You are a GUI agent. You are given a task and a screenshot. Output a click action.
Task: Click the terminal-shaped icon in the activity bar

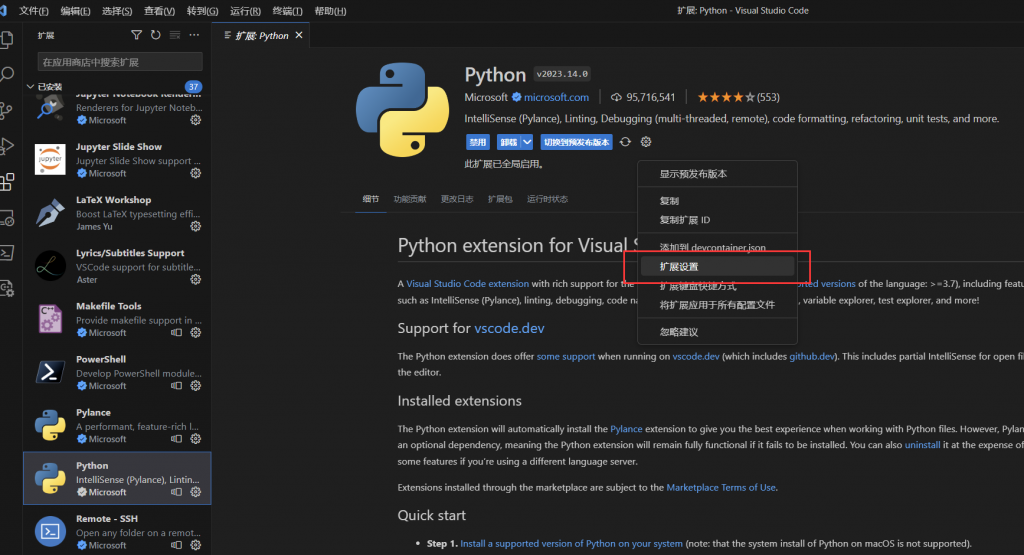click(x=7, y=253)
